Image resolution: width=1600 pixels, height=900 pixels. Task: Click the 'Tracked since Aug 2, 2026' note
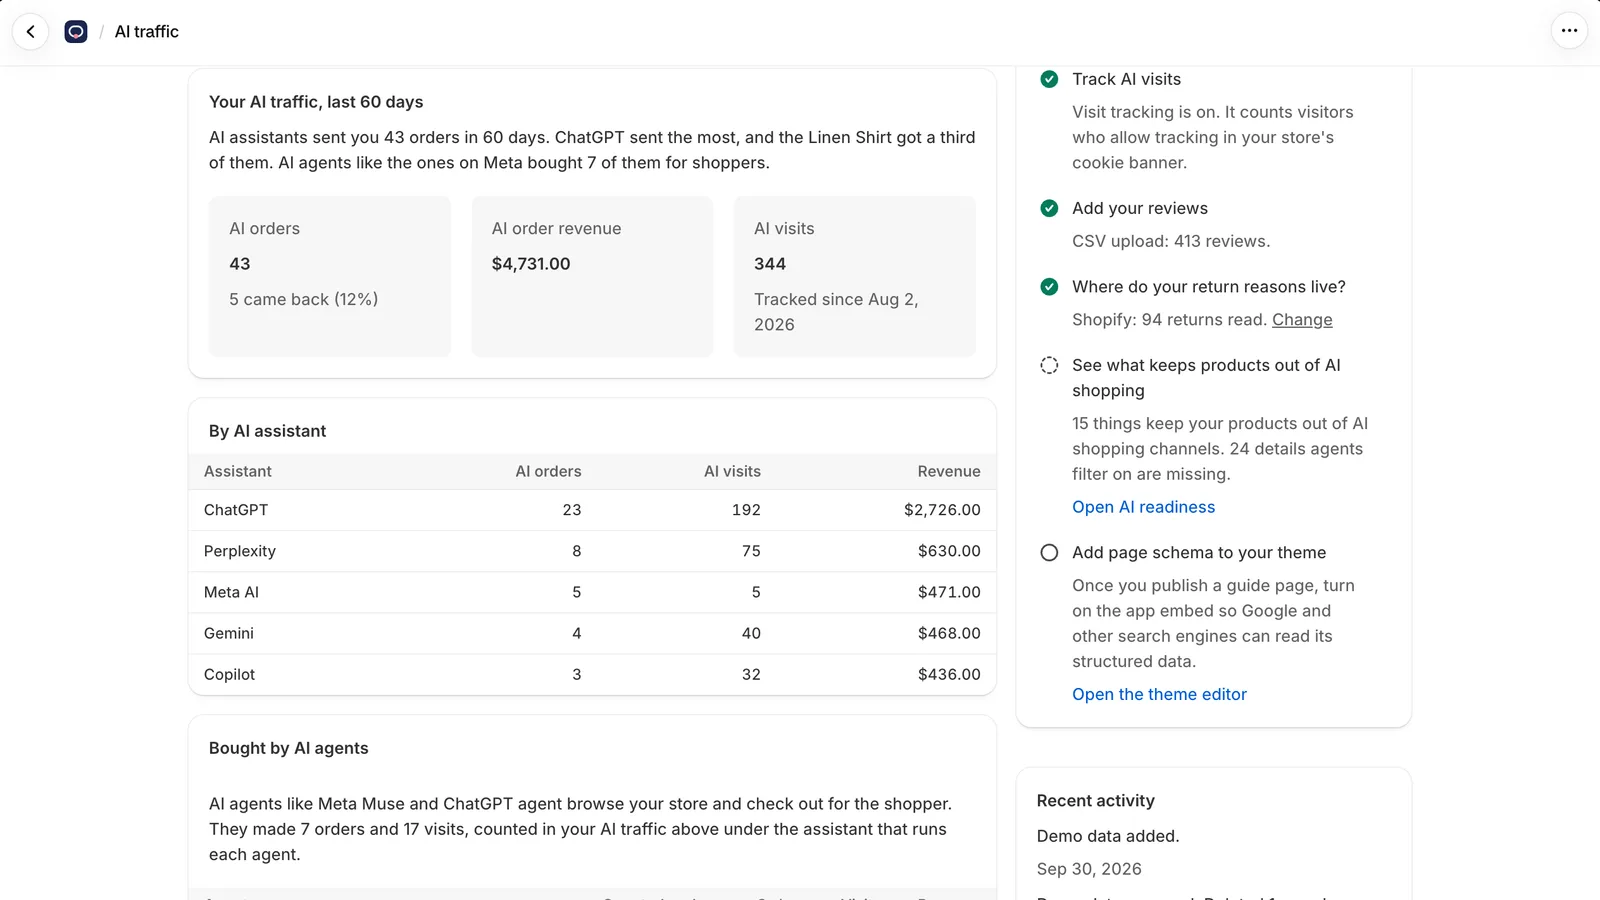coord(836,312)
